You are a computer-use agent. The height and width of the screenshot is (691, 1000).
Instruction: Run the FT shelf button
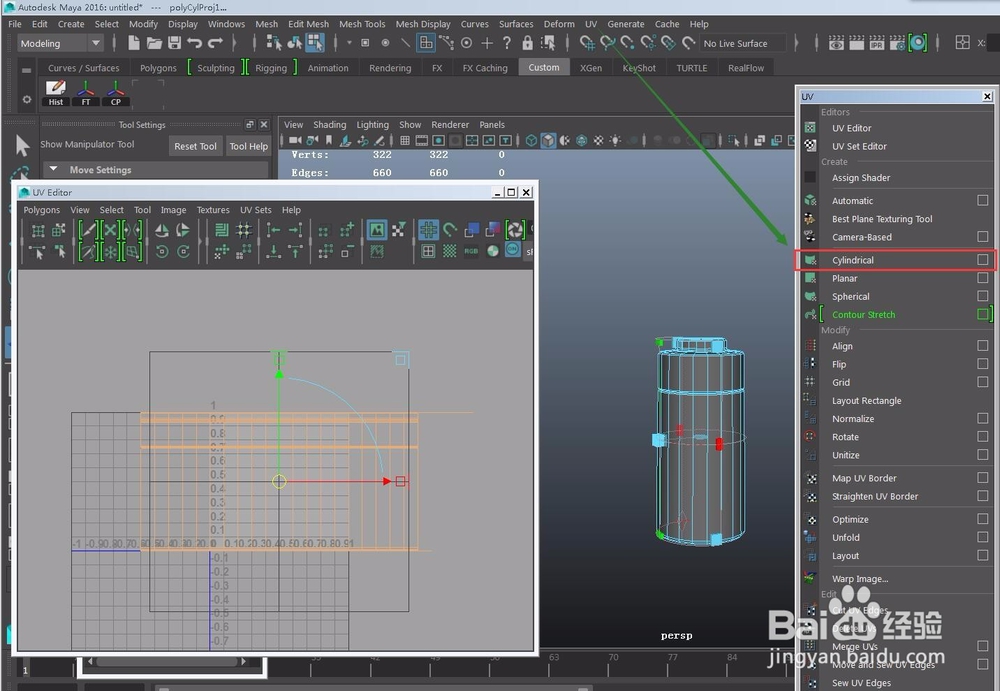click(x=85, y=93)
